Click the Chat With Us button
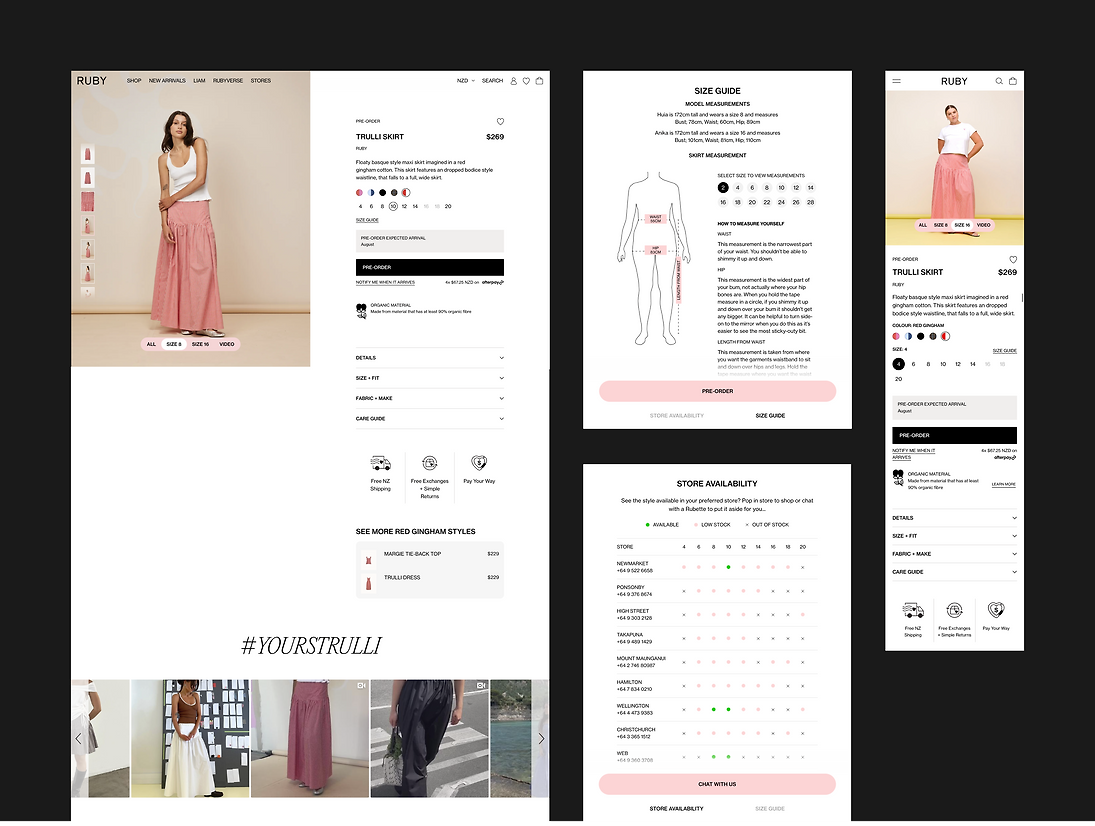Viewport: 1095px width, 826px height. click(x=717, y=784)
